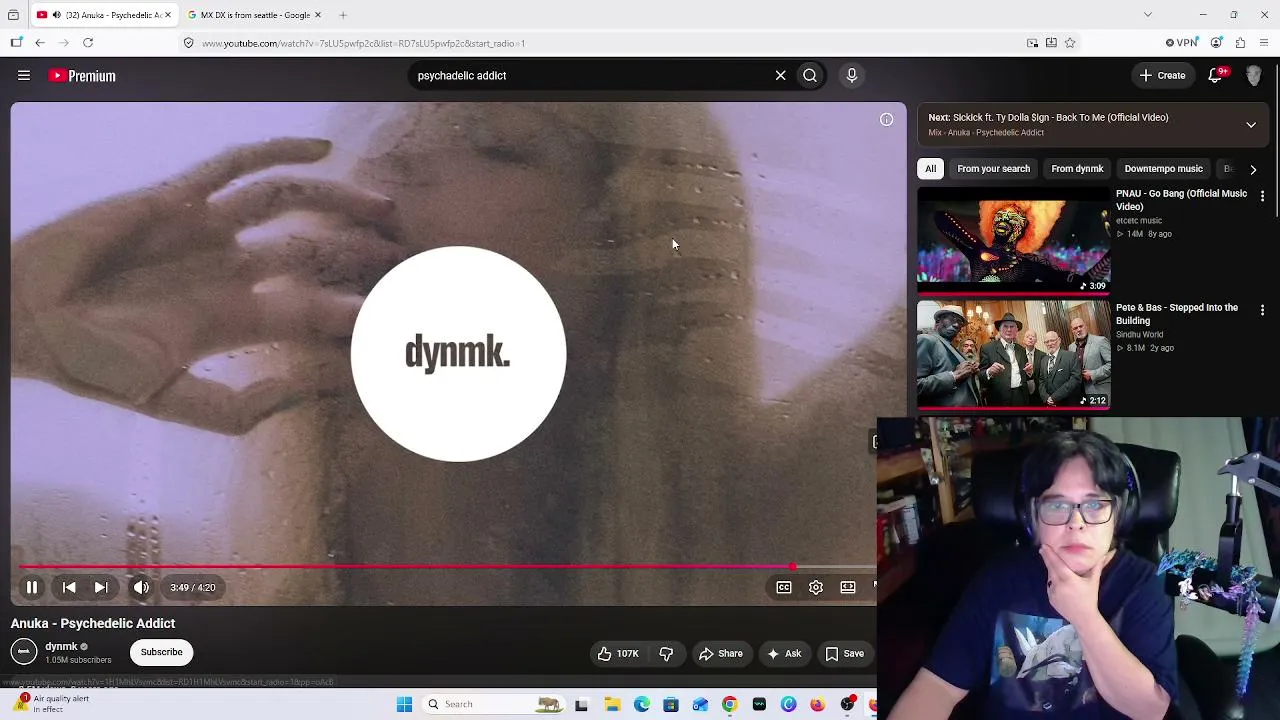Go to YouTube Premium home logo
The image size is (1280, 720).
tap(82, 76)
